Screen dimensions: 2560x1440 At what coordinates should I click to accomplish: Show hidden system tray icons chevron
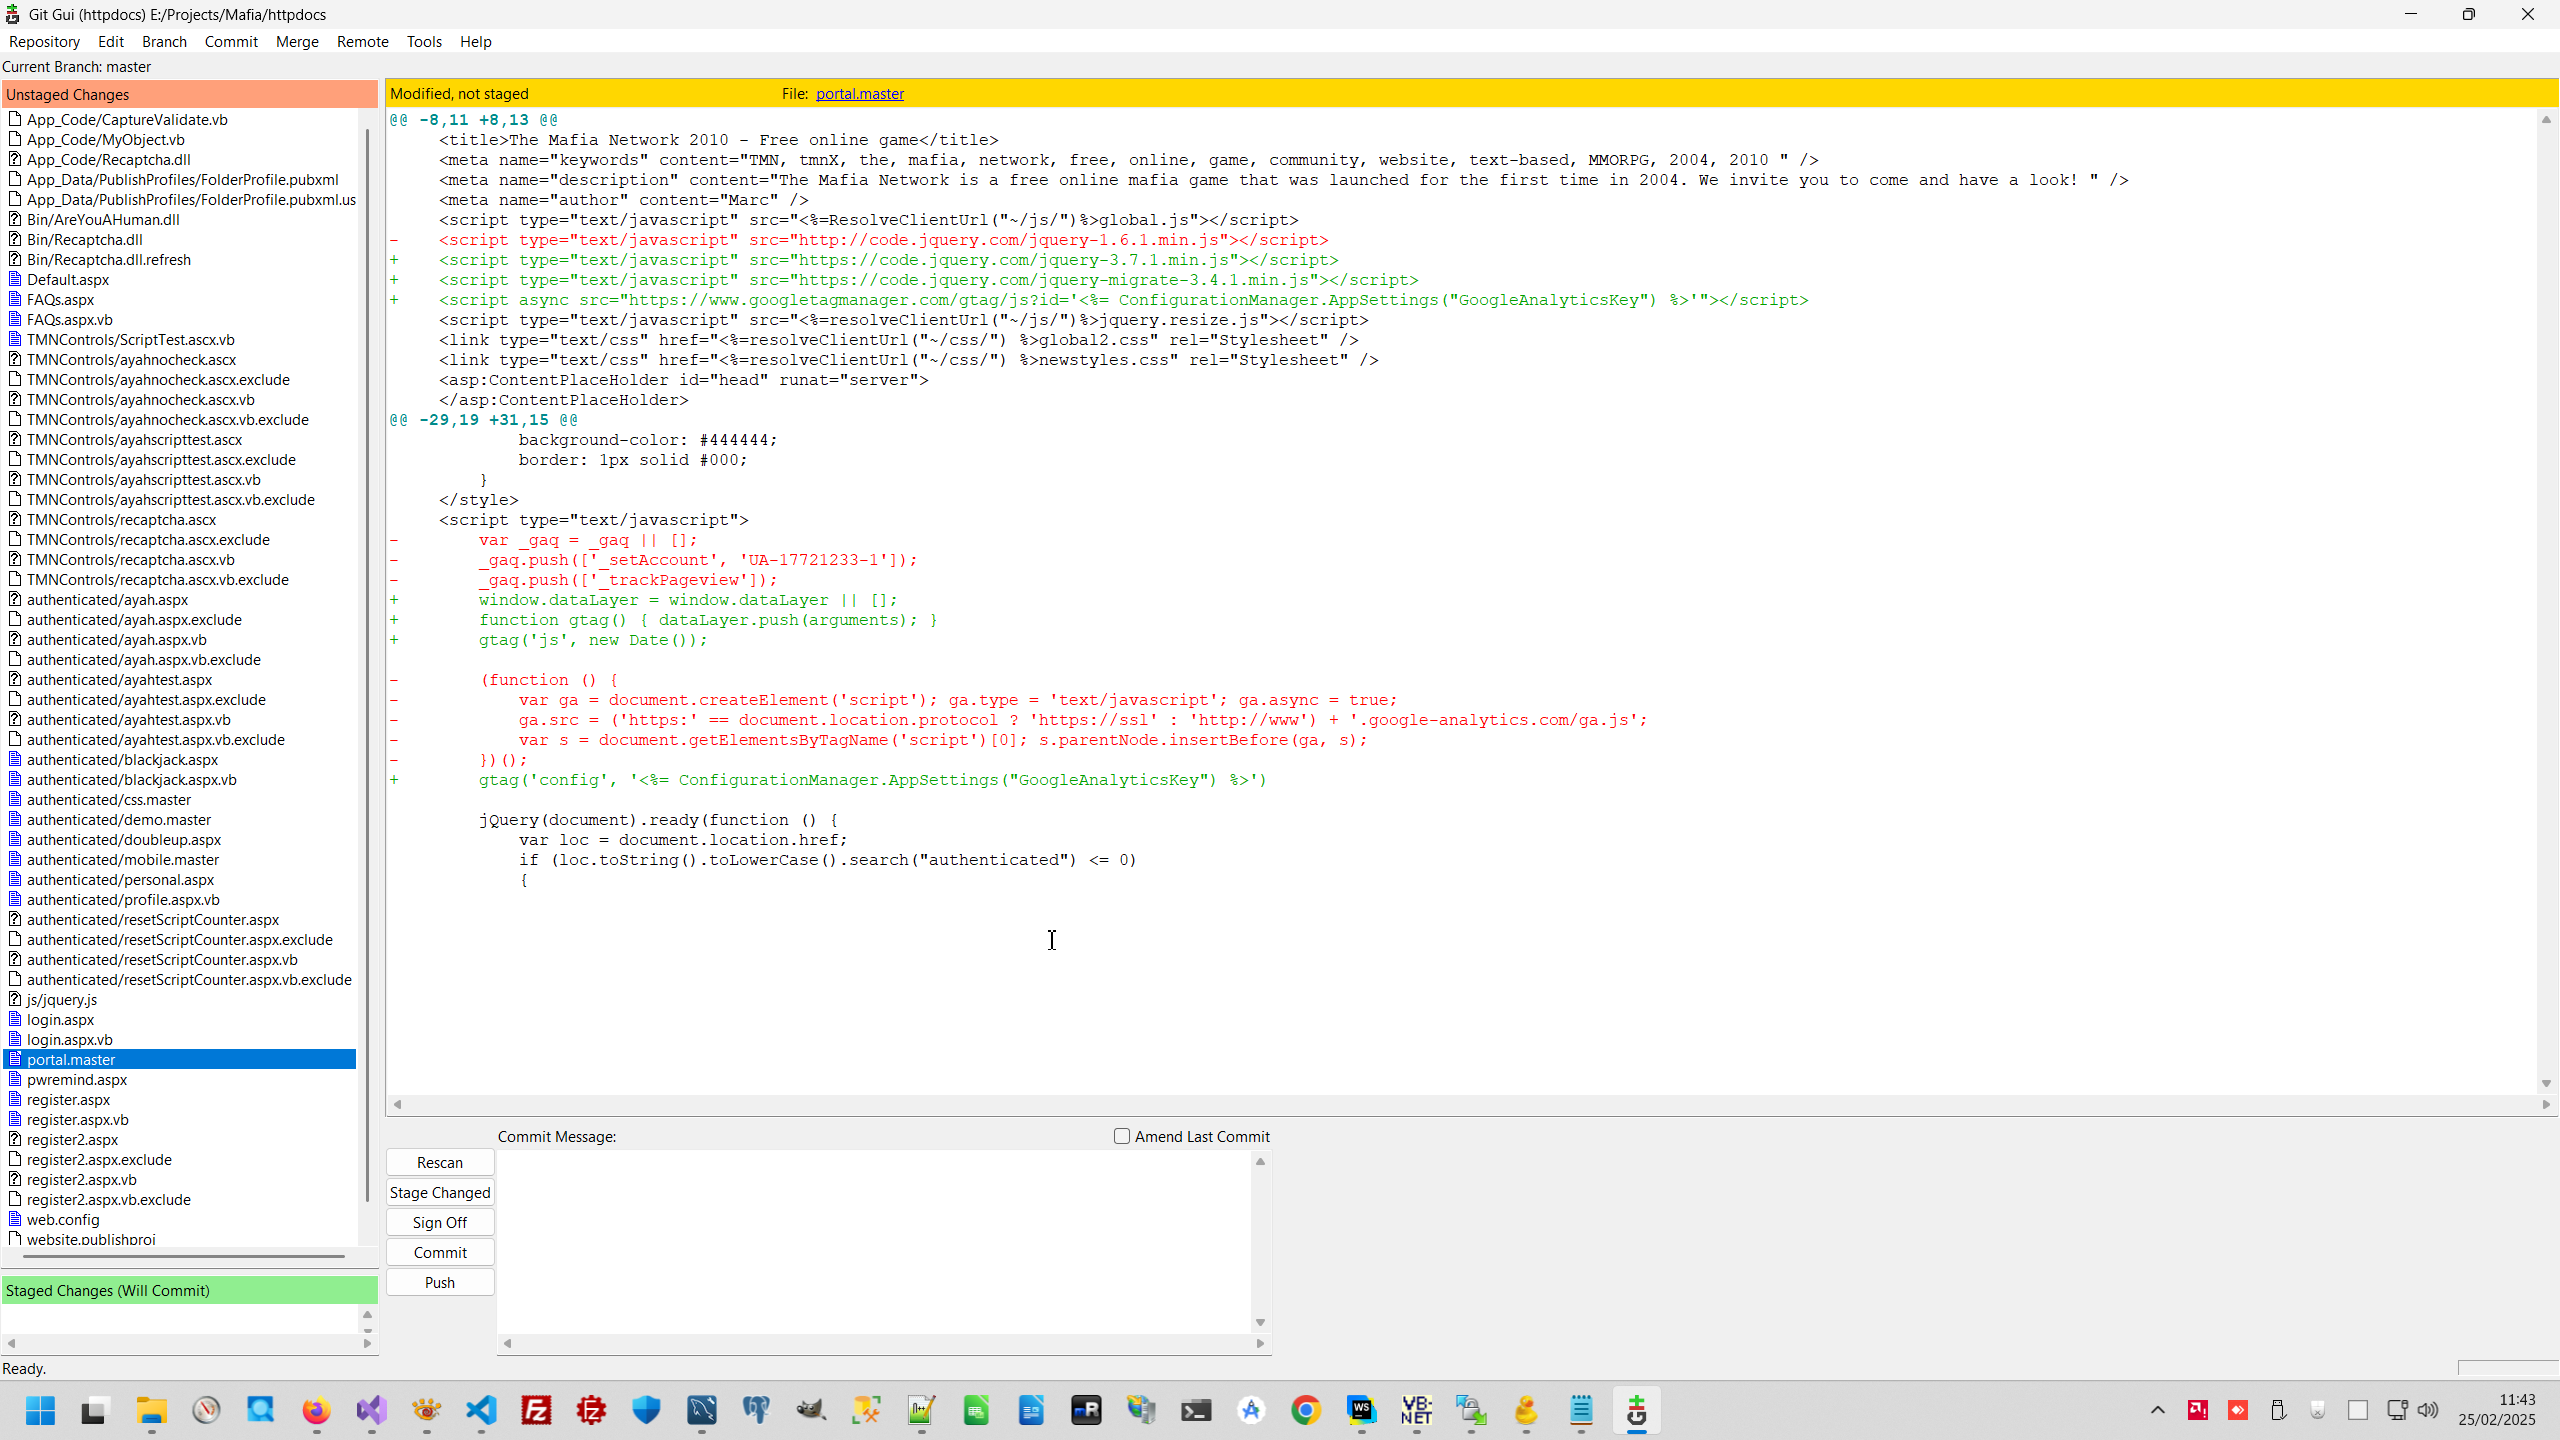[x=2157, y=1411]
